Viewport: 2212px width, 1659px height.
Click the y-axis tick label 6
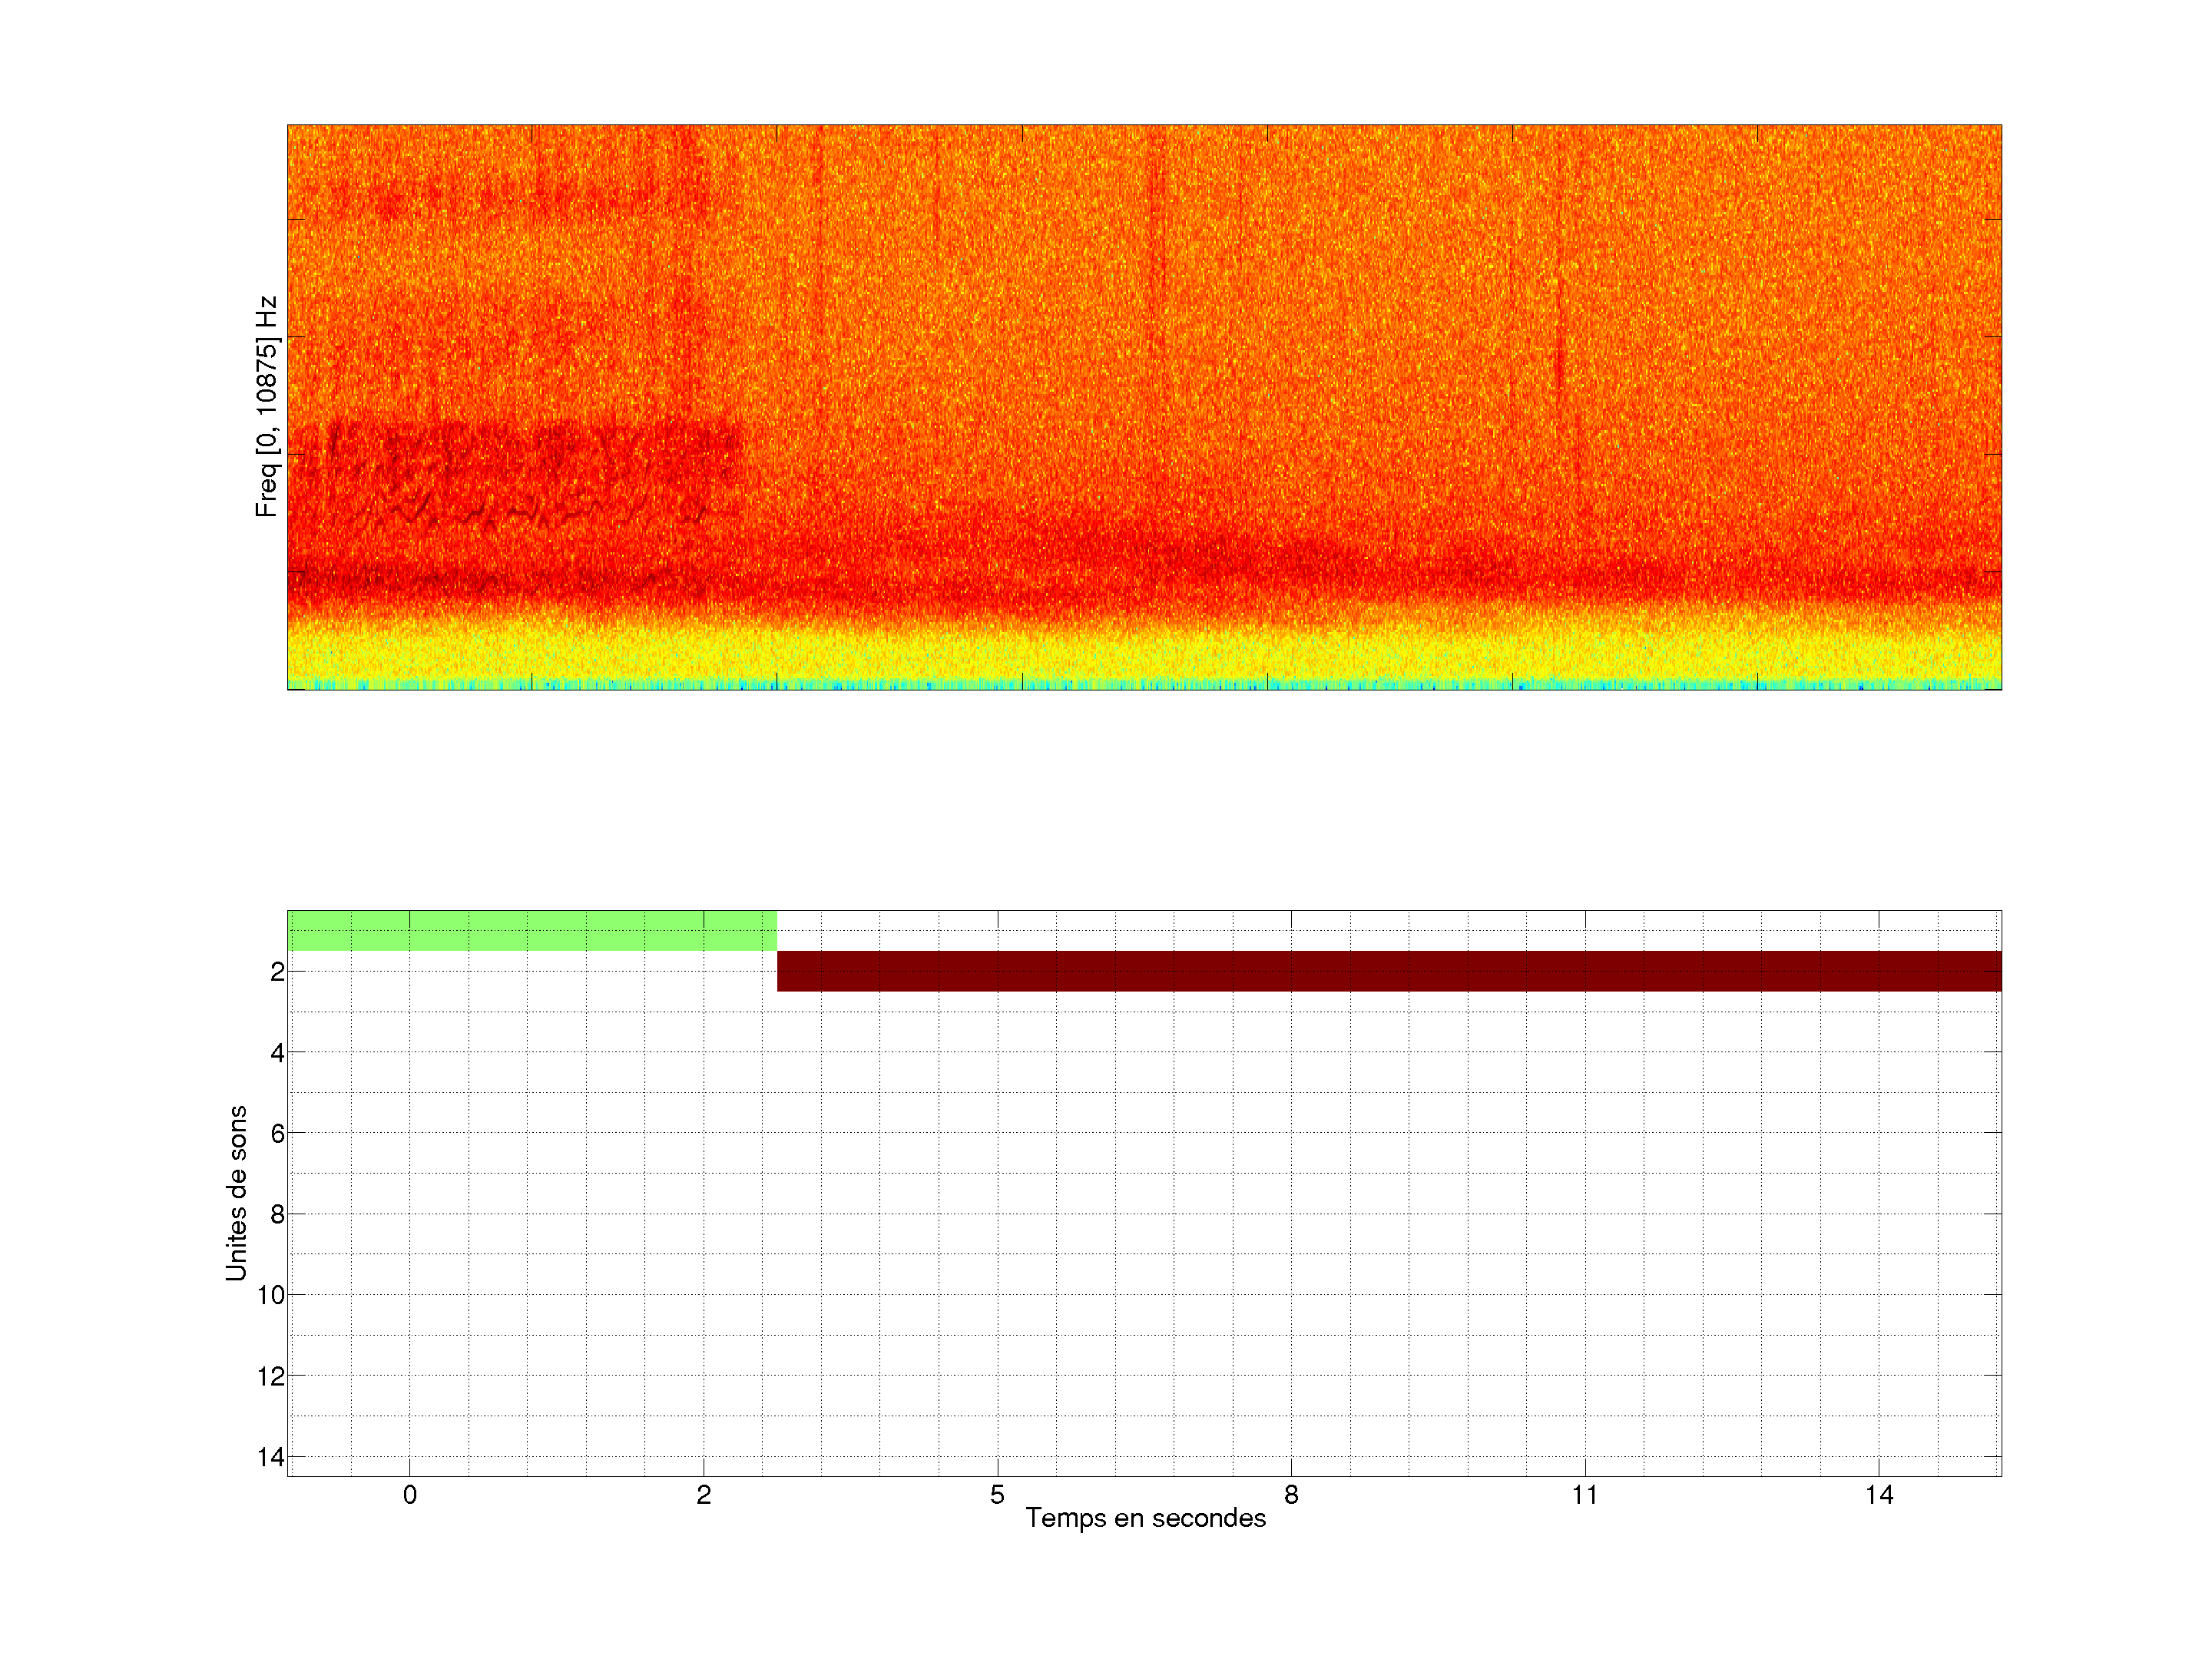[277, 1134]
